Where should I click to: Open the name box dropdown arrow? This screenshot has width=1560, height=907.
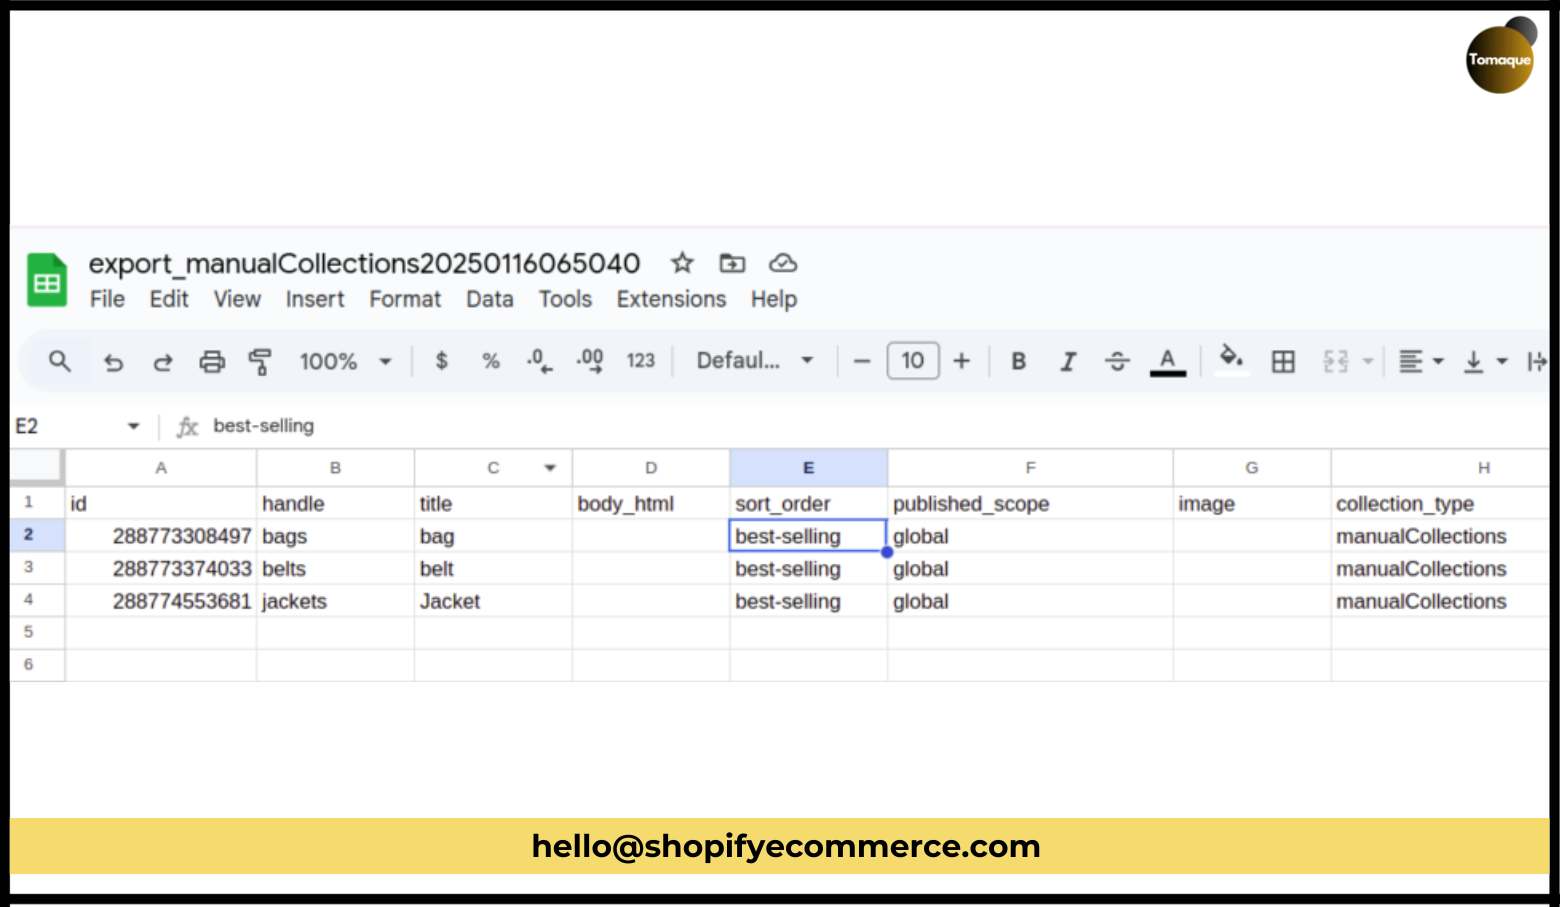pos(133,426)
